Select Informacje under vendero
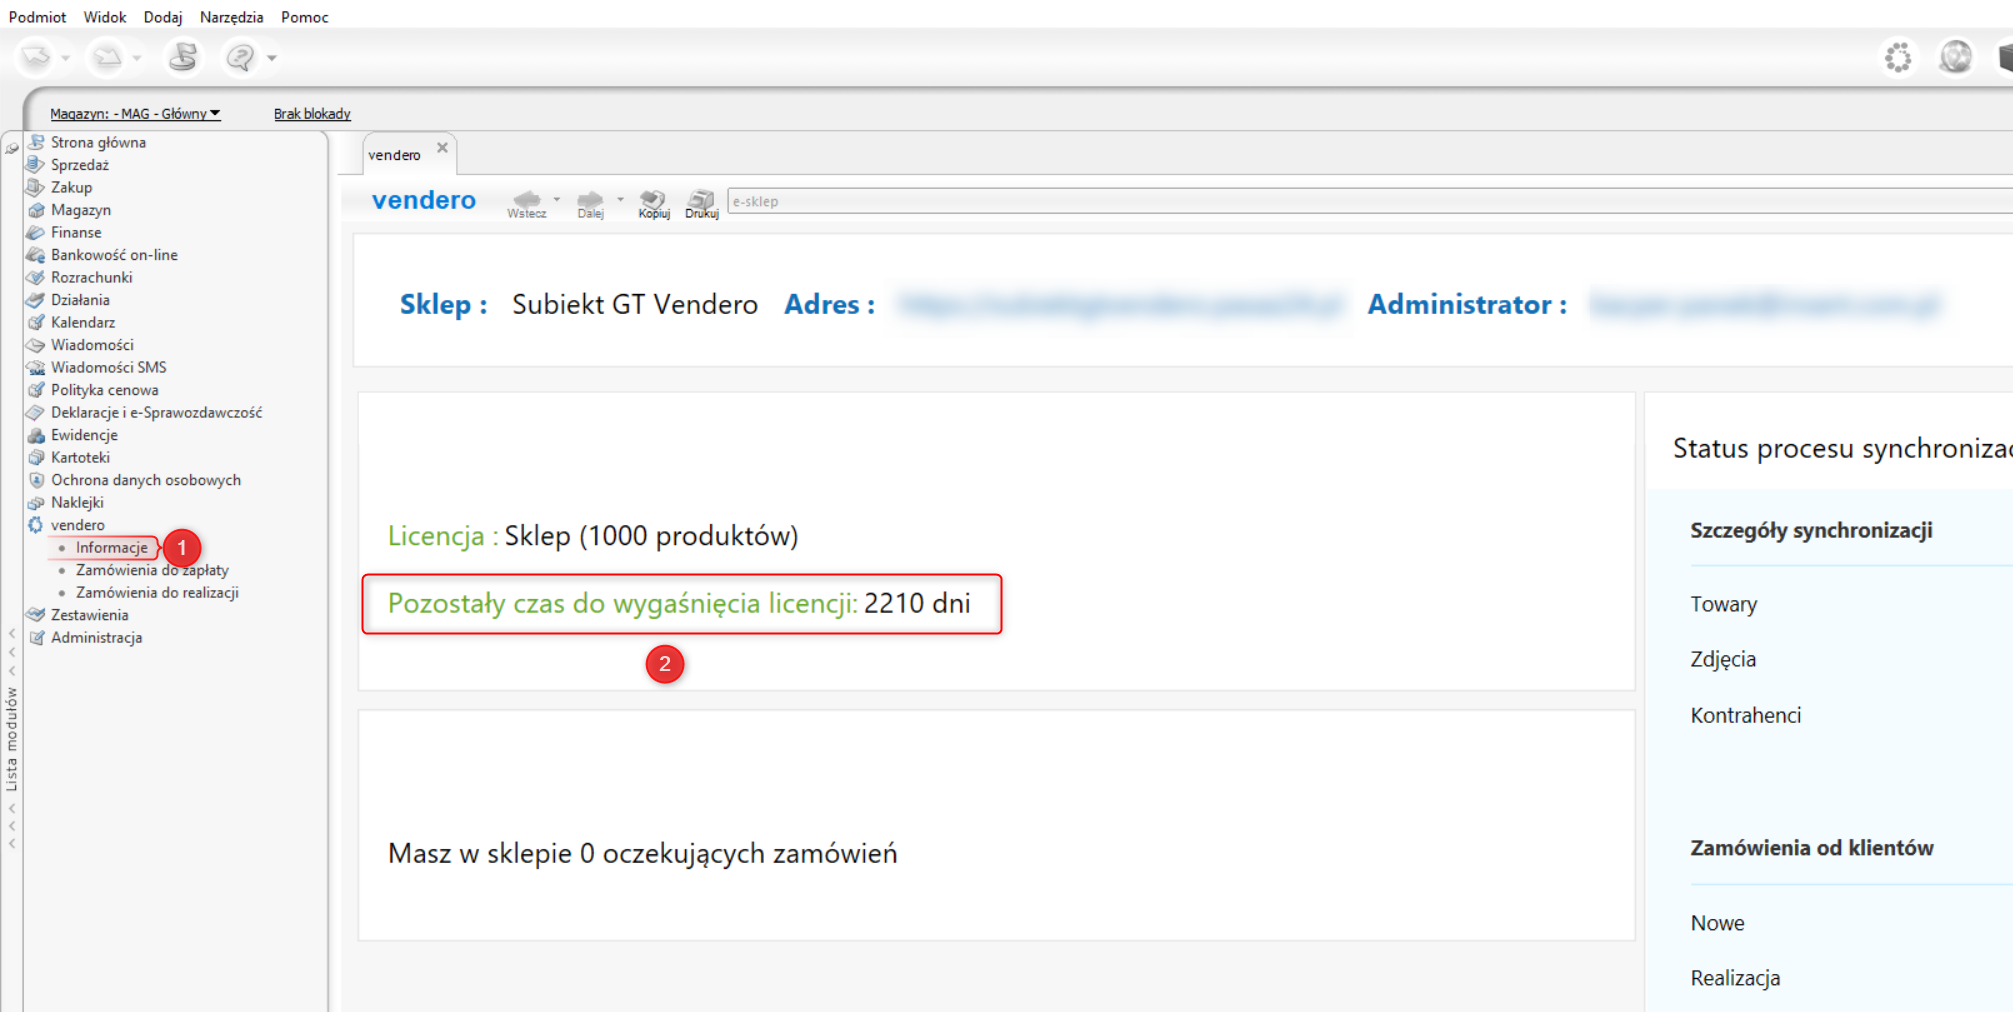Screen dimensions: 2013x1012 111,548
